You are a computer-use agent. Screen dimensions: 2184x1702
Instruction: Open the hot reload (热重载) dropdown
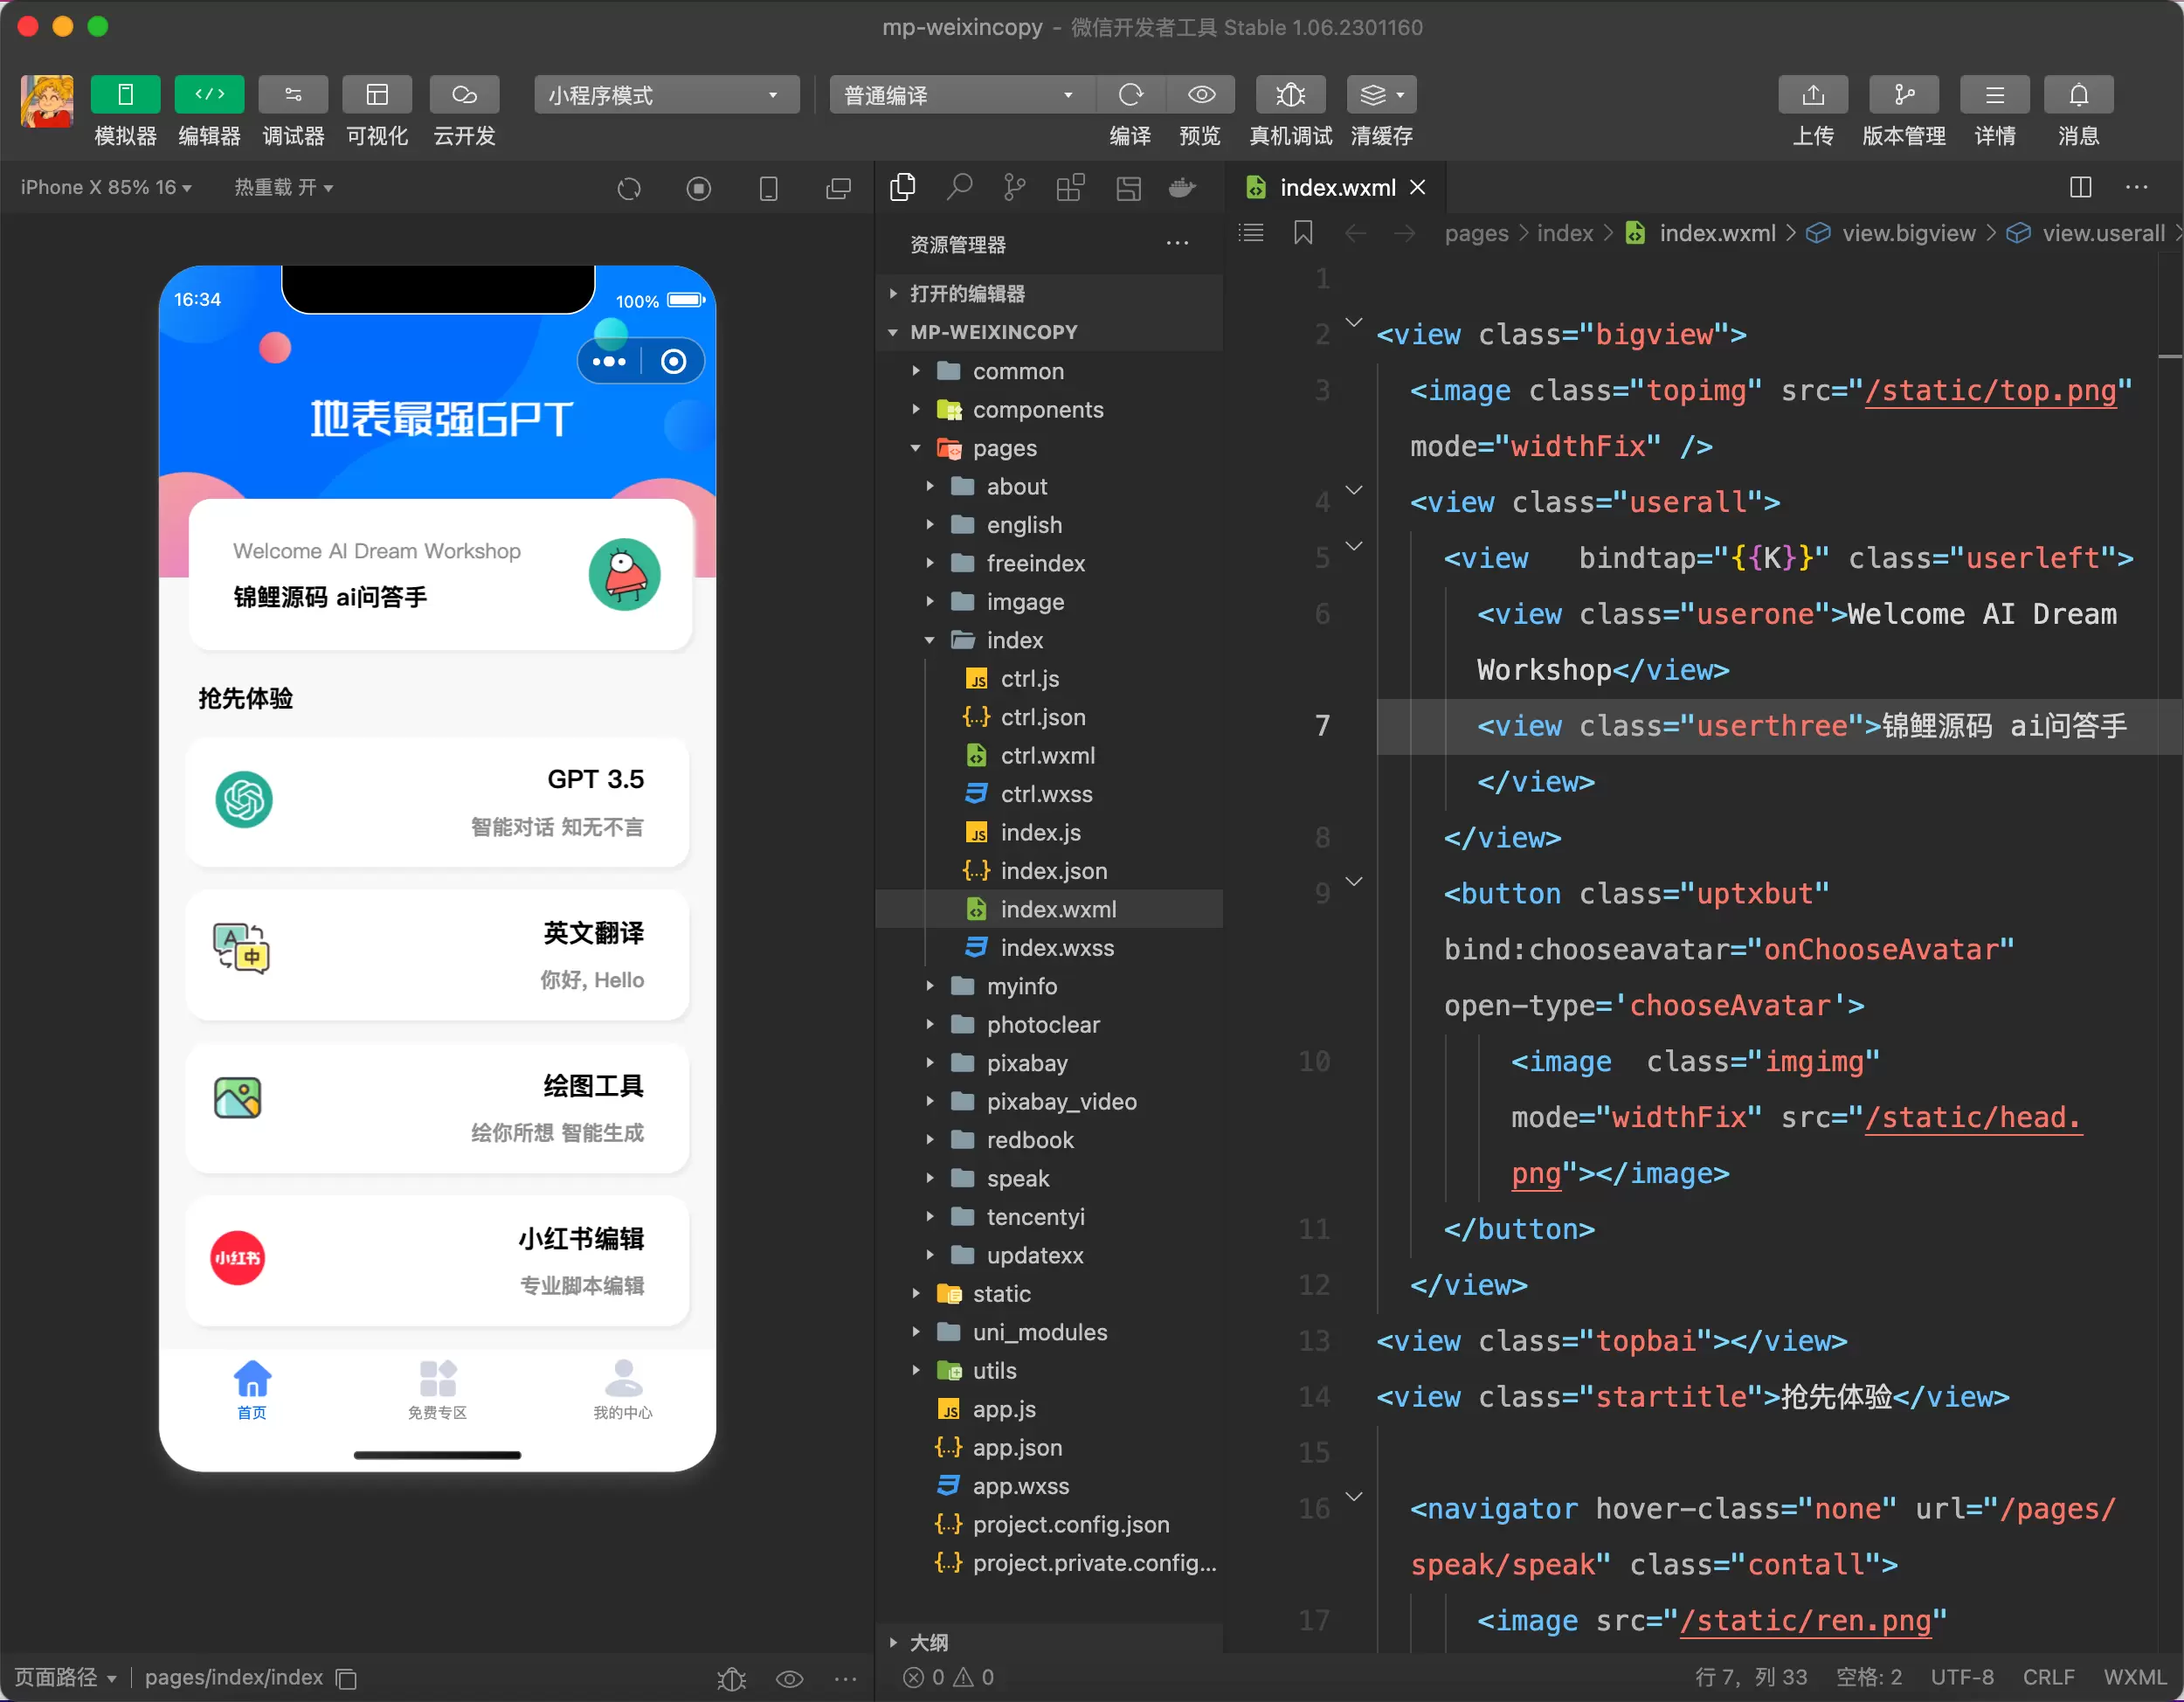[x=284, y=188]
